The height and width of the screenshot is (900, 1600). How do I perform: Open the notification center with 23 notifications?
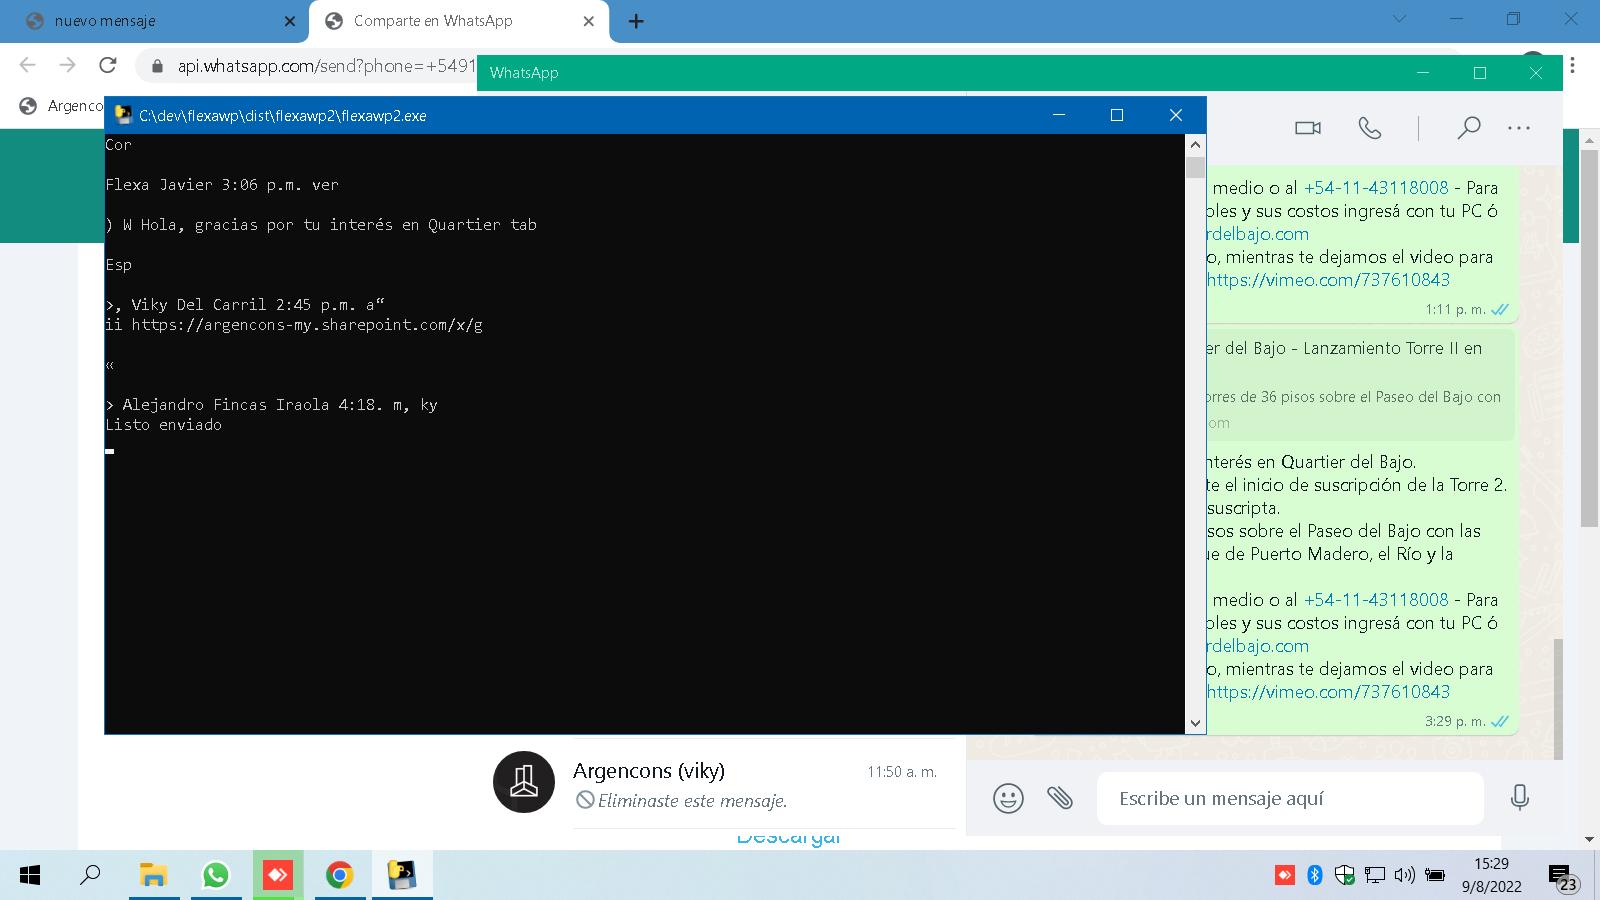tap(1562, 877)
